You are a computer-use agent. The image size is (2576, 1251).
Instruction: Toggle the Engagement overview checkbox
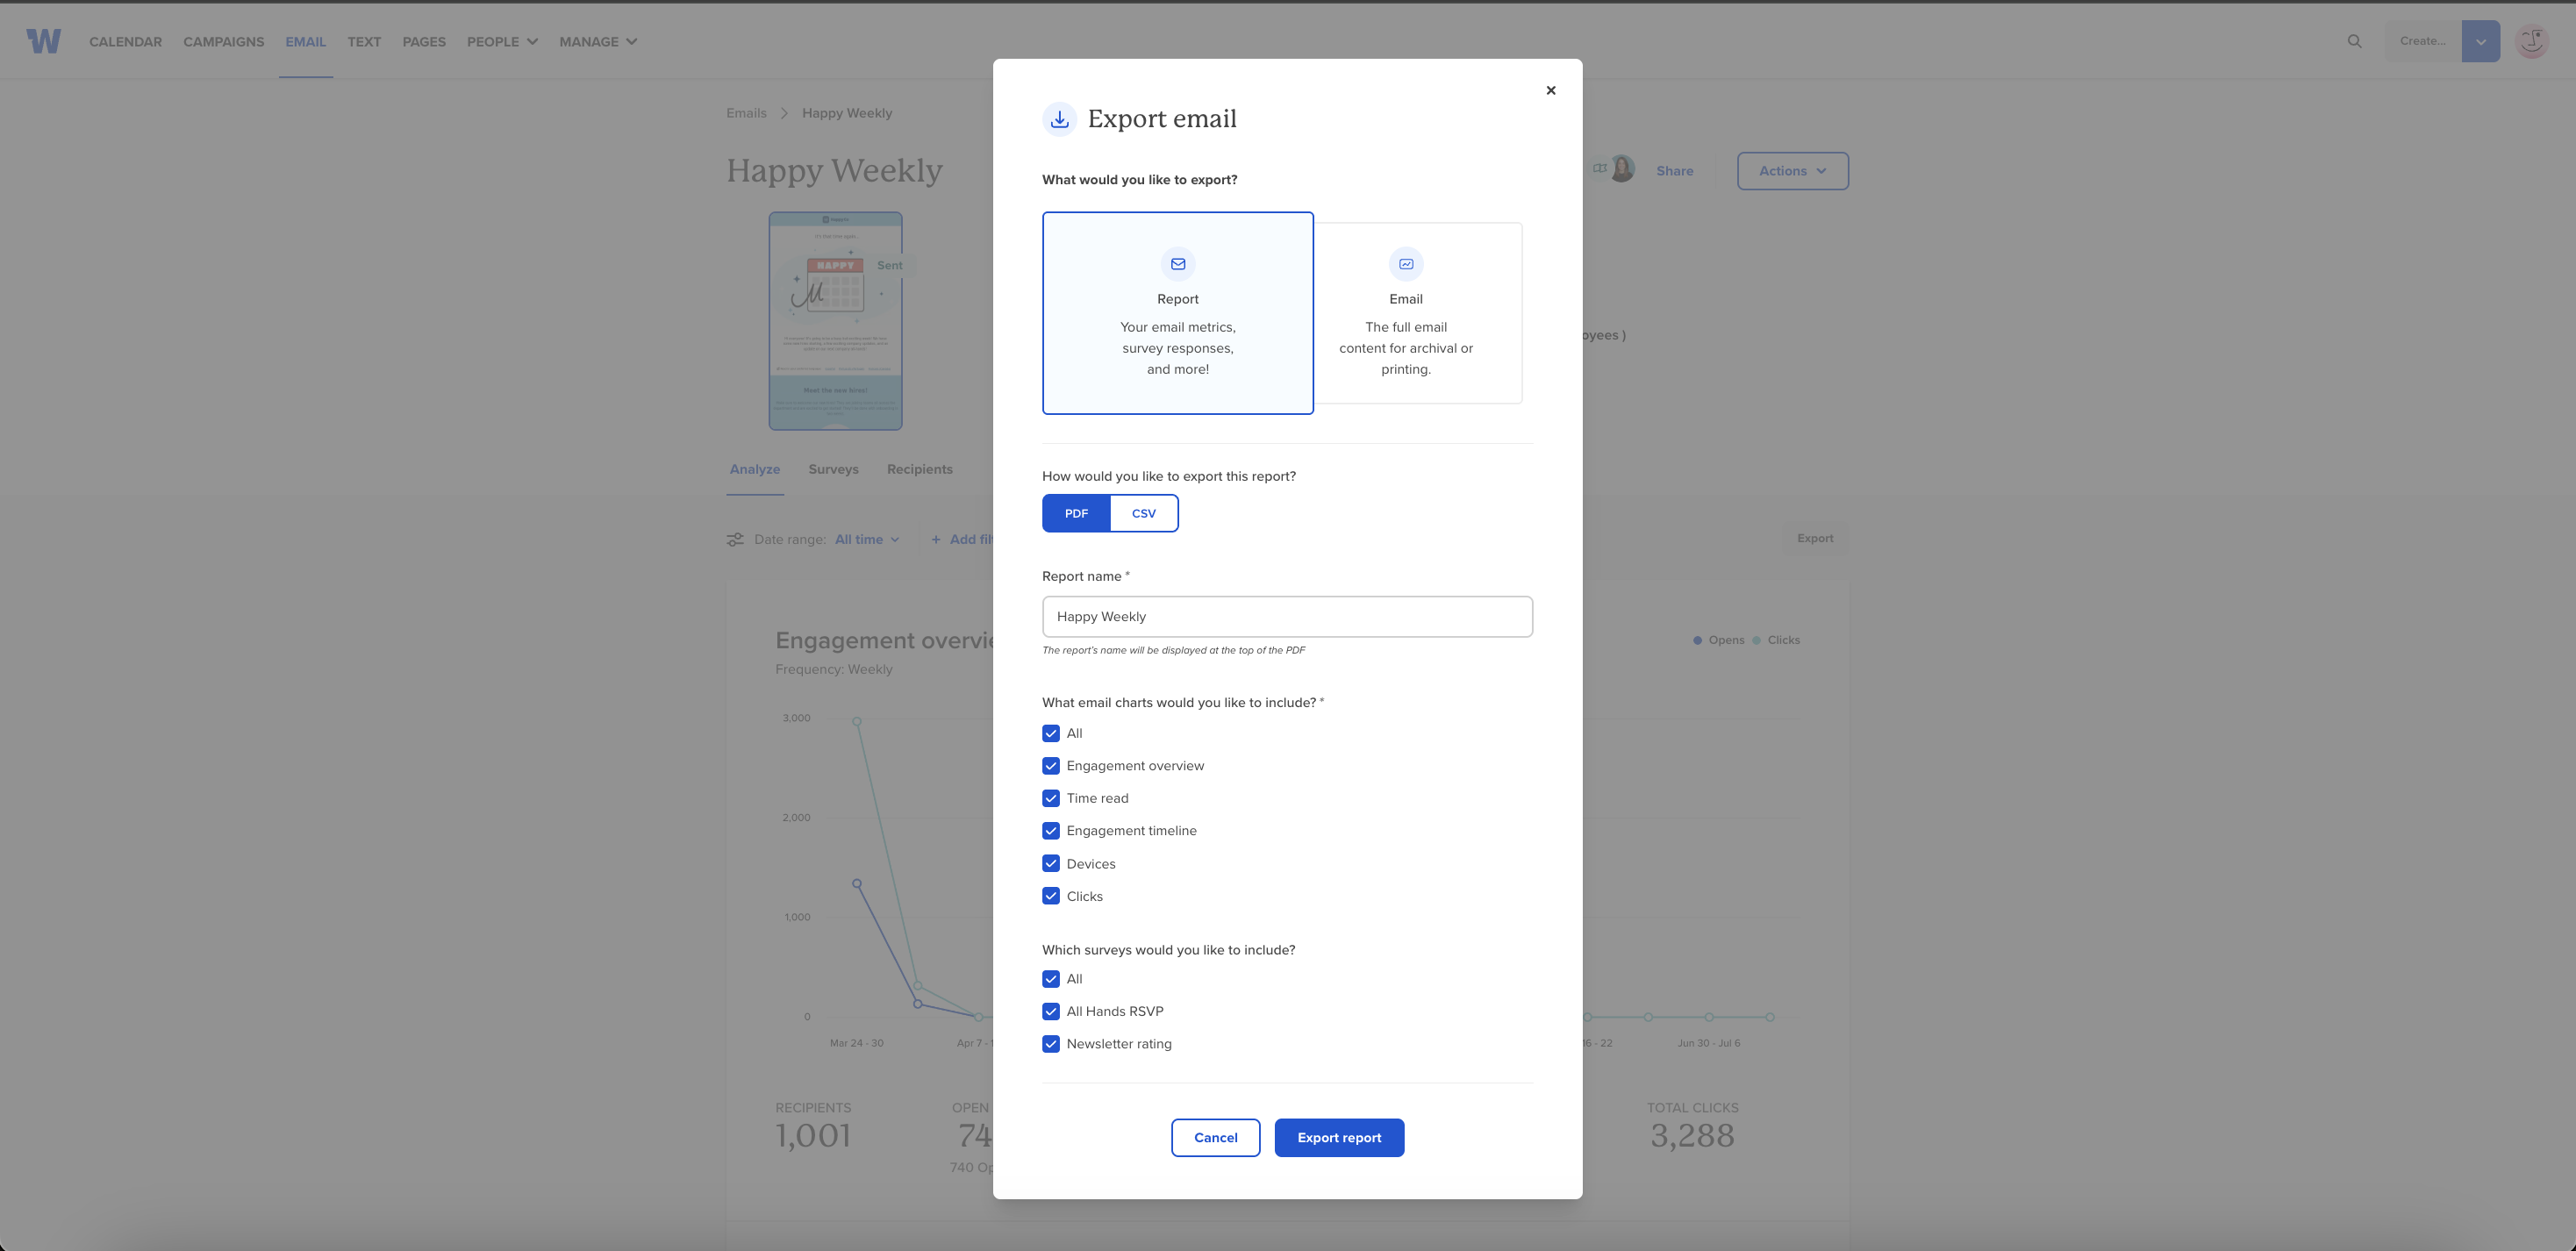click(x=1051, y=766)
